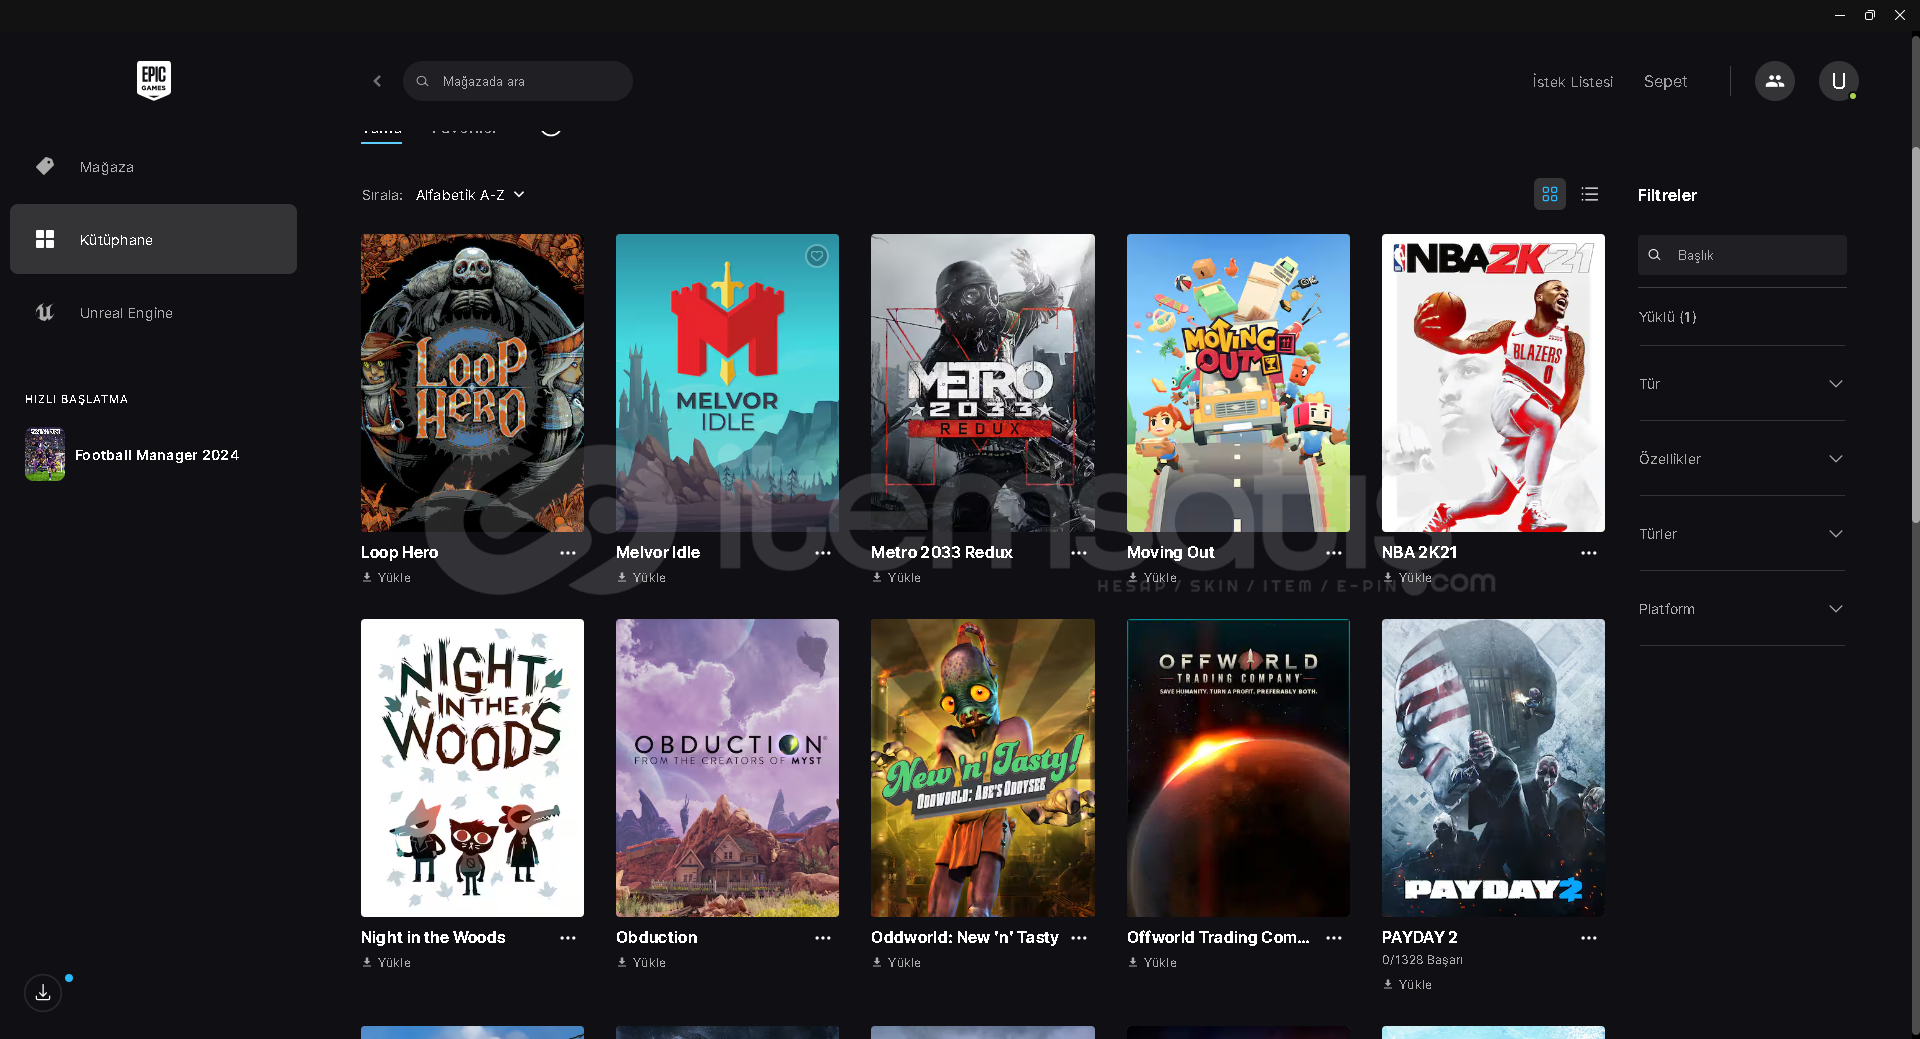
Task: Install NBA 2K21 via Yükle
Action: 1408,578
